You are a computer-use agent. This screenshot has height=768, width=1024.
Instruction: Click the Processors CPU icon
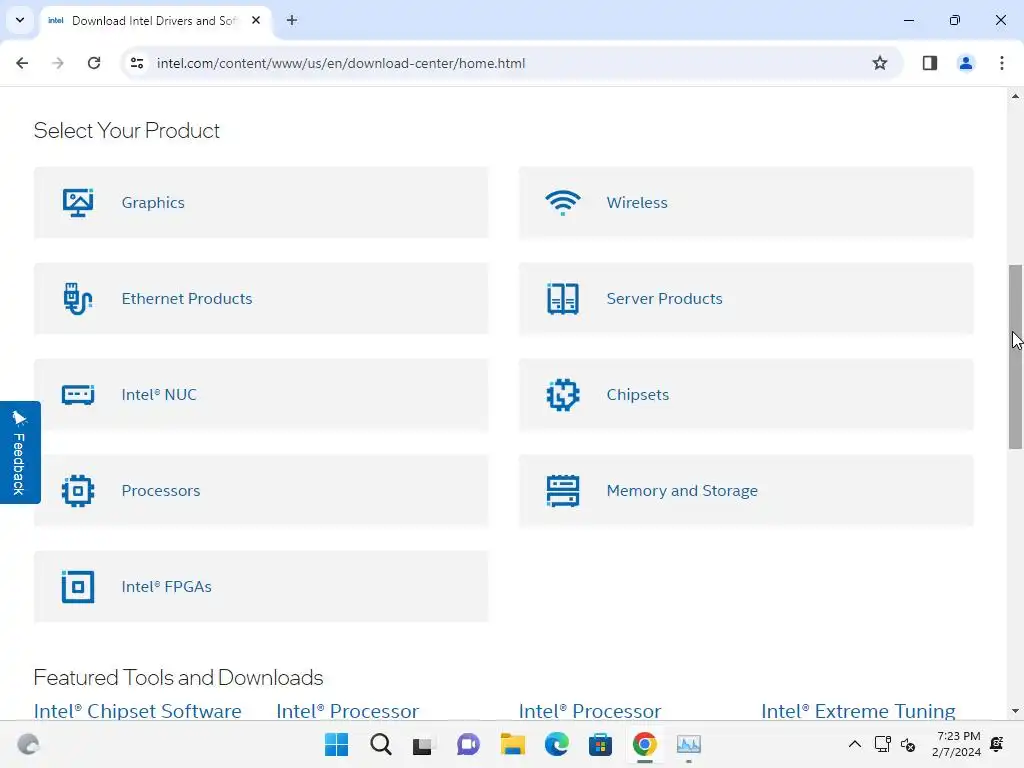click(x=78, y=490)
